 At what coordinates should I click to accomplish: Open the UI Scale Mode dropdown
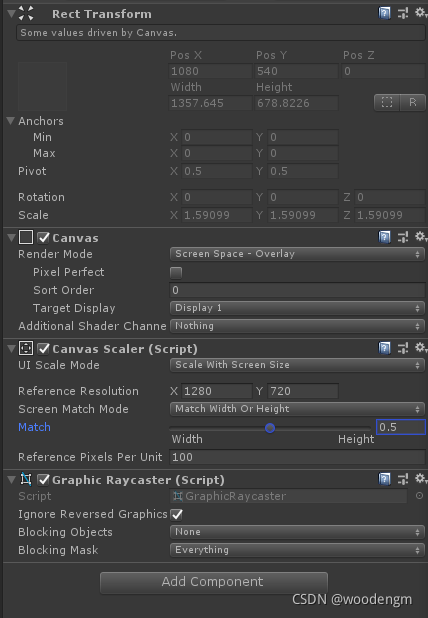(x=297, y=365)
